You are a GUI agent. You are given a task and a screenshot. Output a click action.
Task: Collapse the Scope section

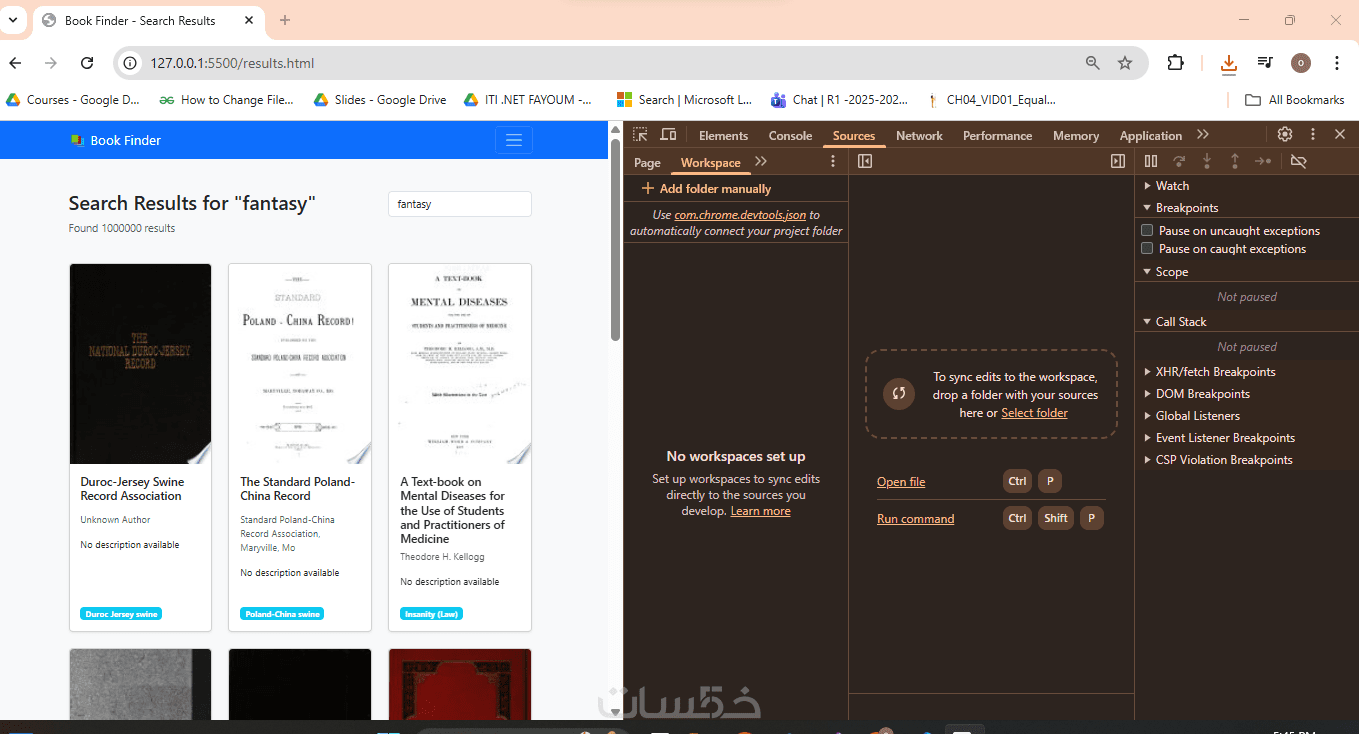click(x=1172, y=272)
